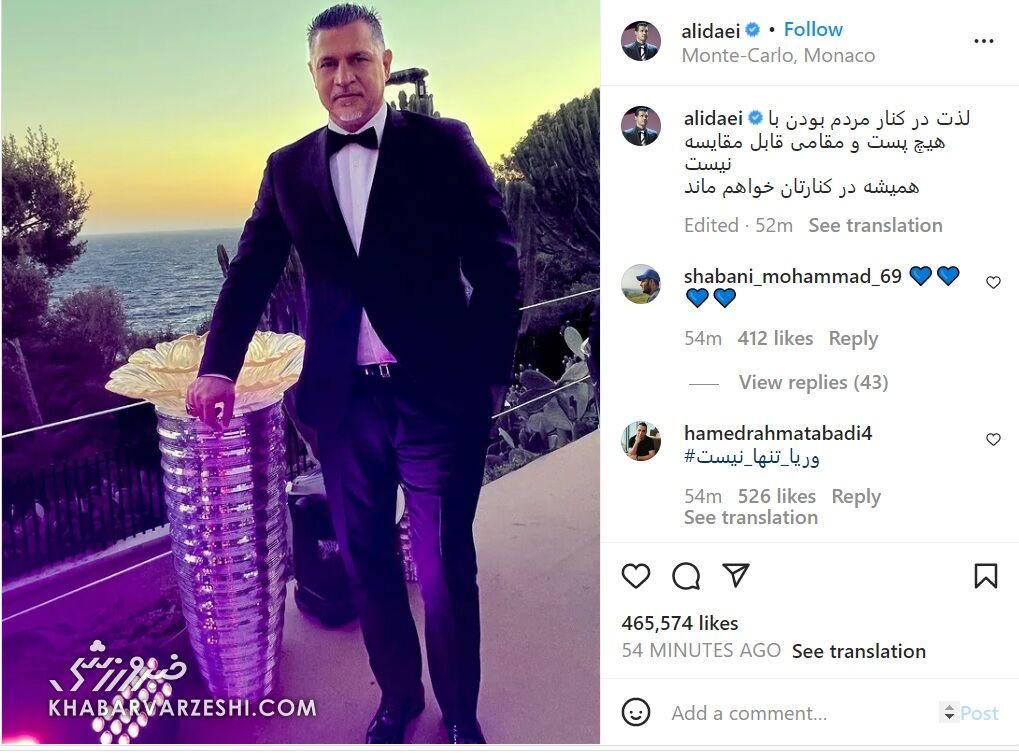View the 465,574 likes list
The width and height of the screenshot is (1019, 753).
coord(680,624)
